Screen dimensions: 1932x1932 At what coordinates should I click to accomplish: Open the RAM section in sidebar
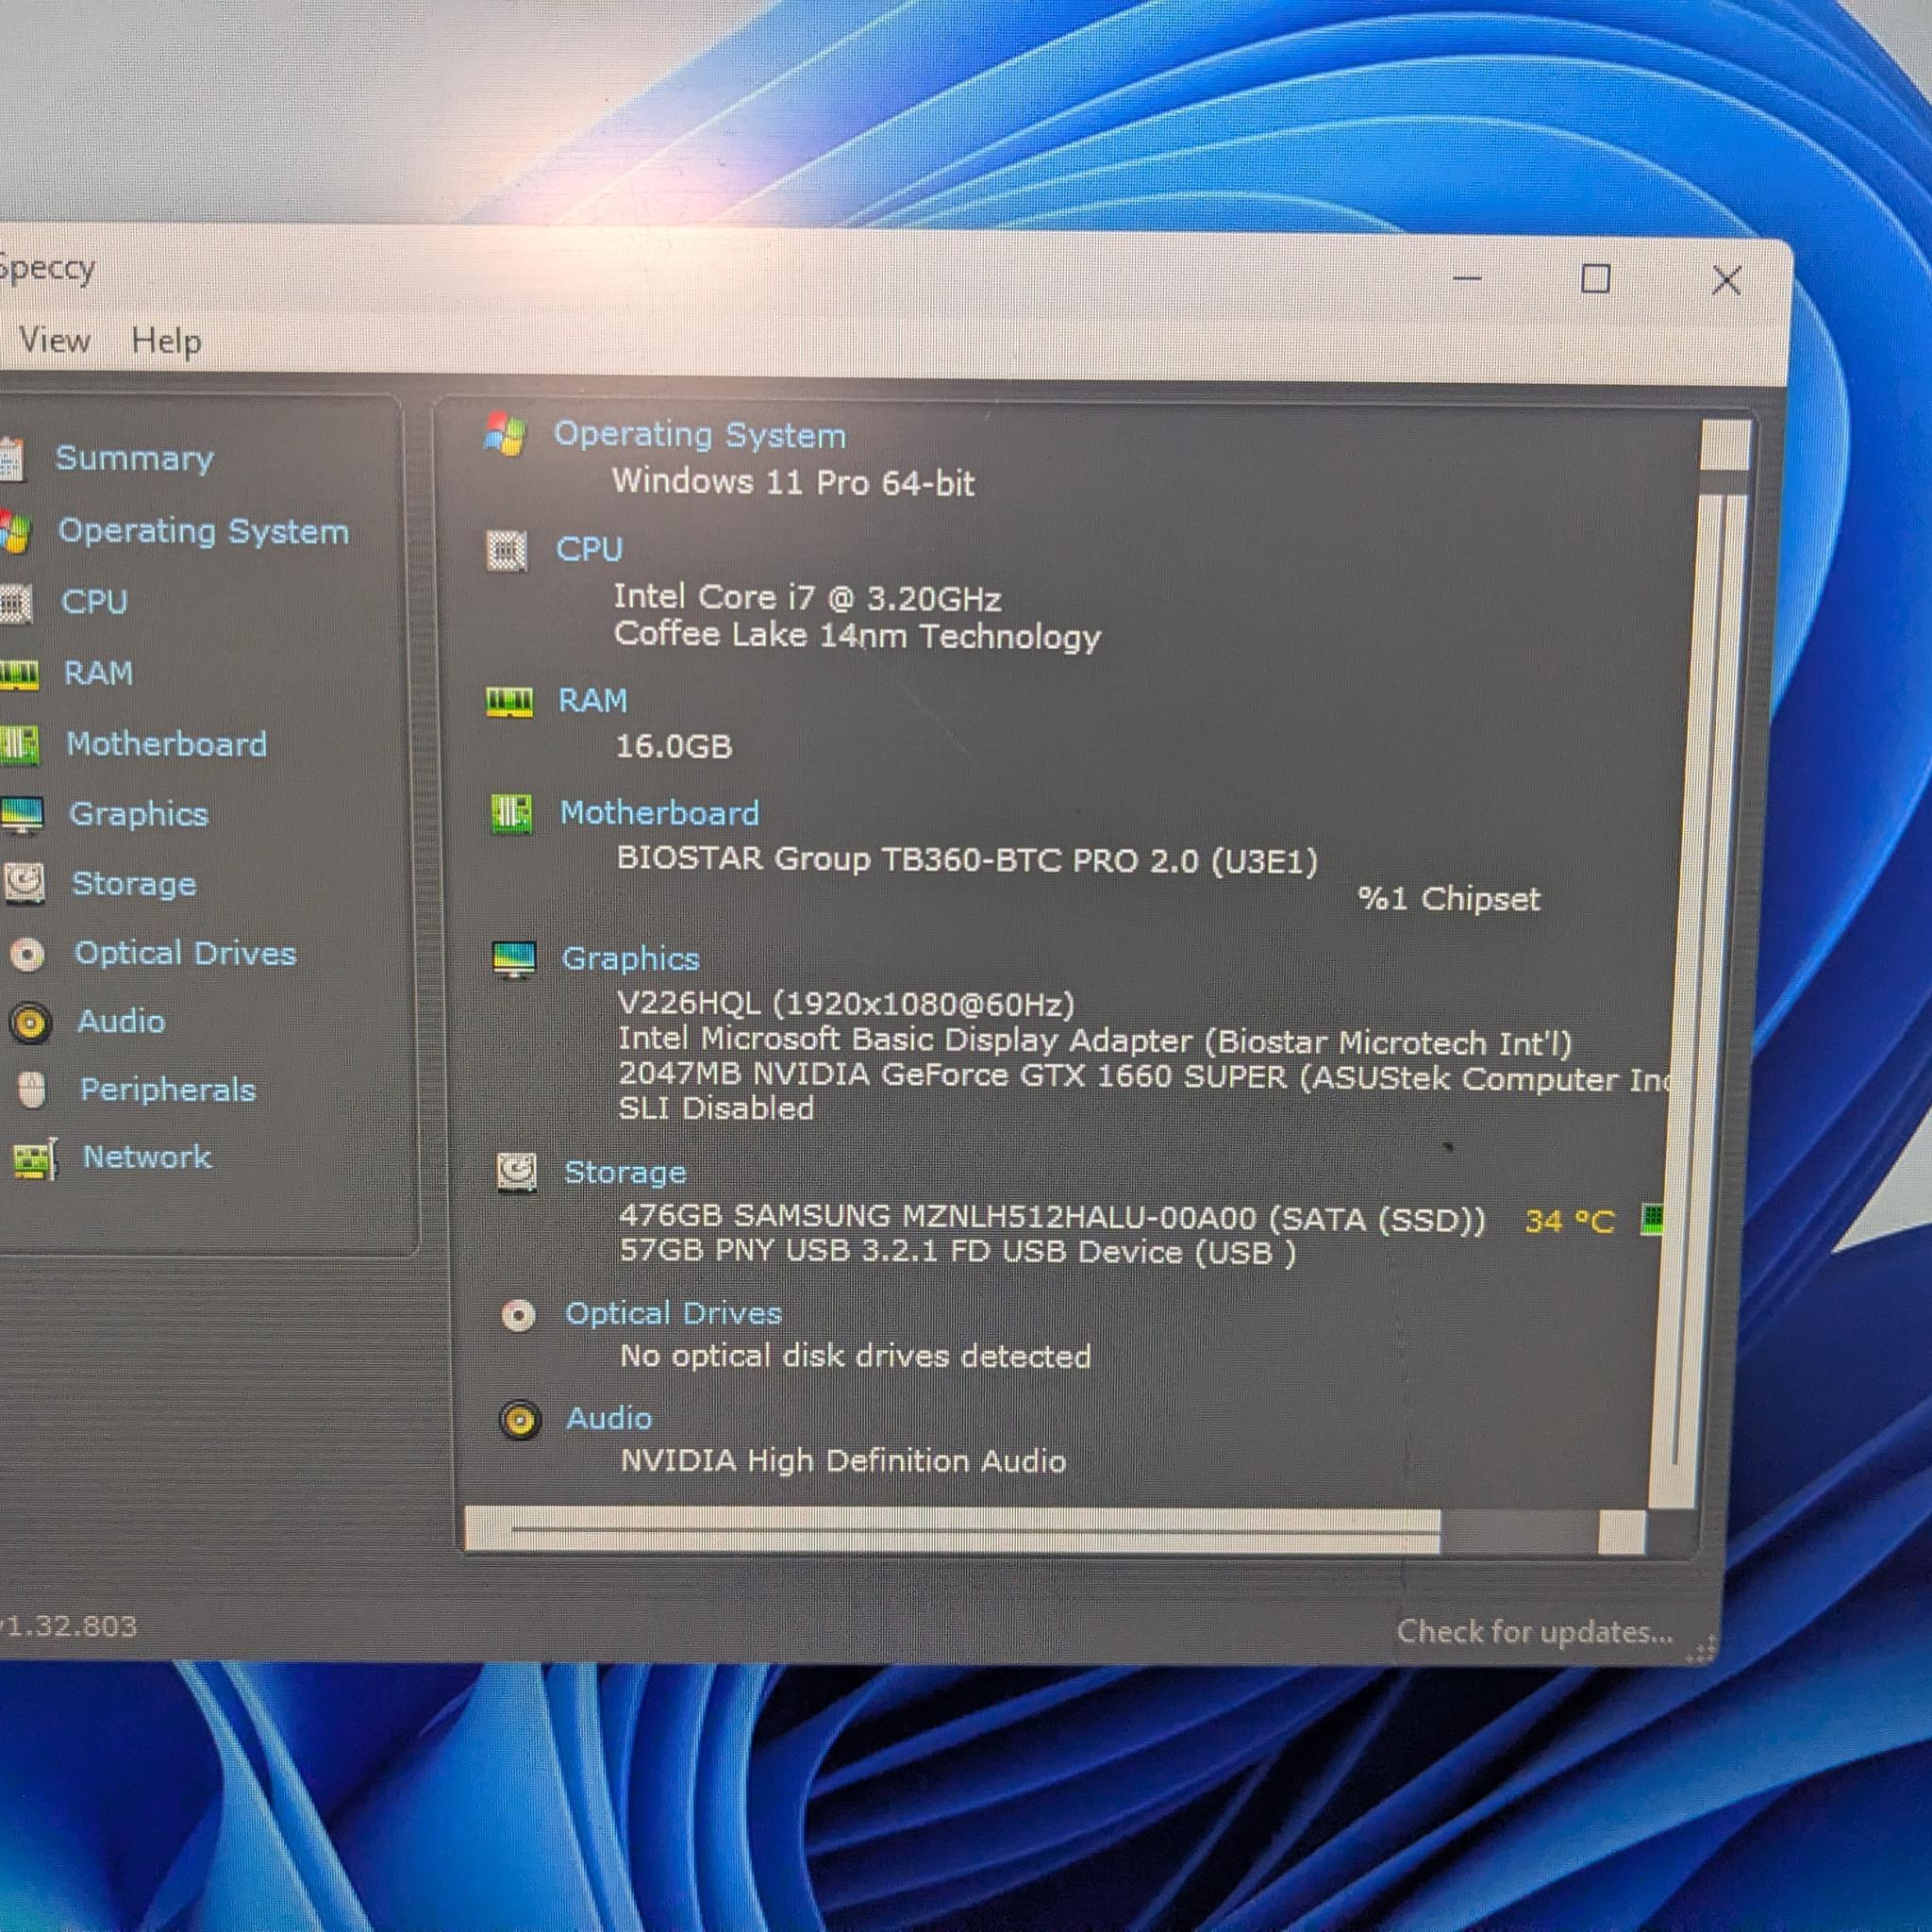tap(98, 673)
